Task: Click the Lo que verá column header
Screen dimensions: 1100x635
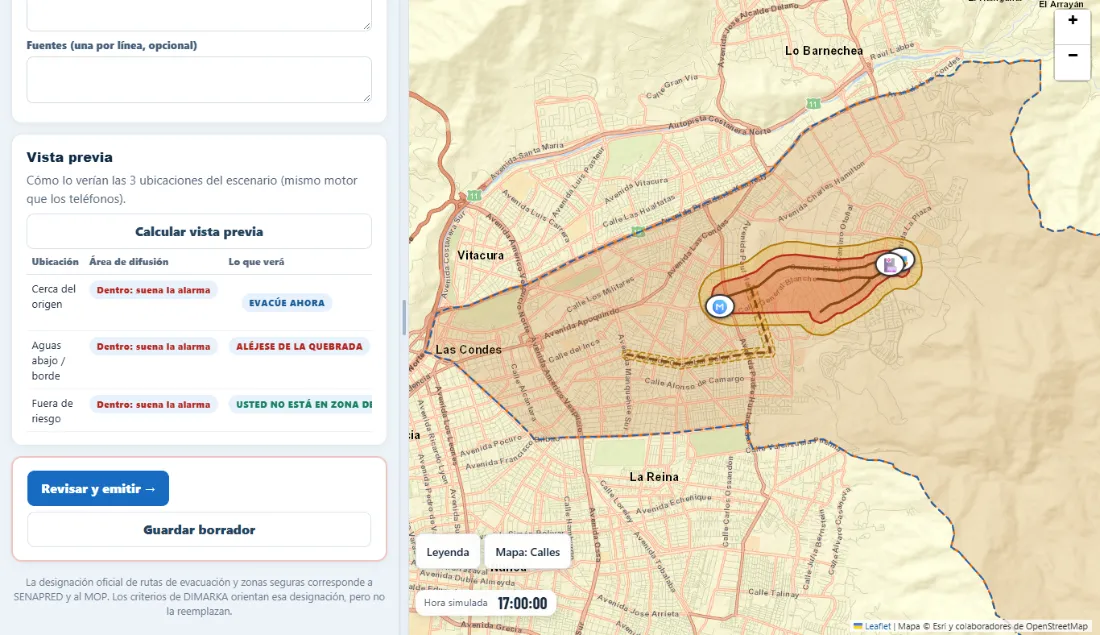Action: click(x=257, y=262)
